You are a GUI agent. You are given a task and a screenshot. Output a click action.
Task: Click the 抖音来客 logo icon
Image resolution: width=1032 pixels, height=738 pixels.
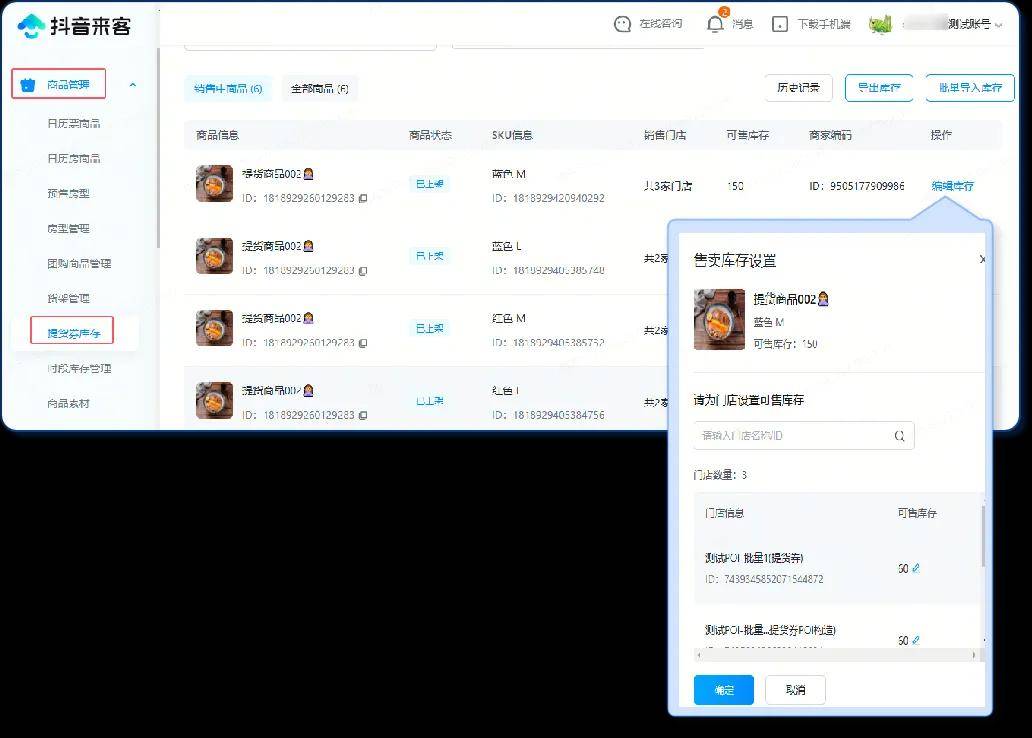pos(31,26)
